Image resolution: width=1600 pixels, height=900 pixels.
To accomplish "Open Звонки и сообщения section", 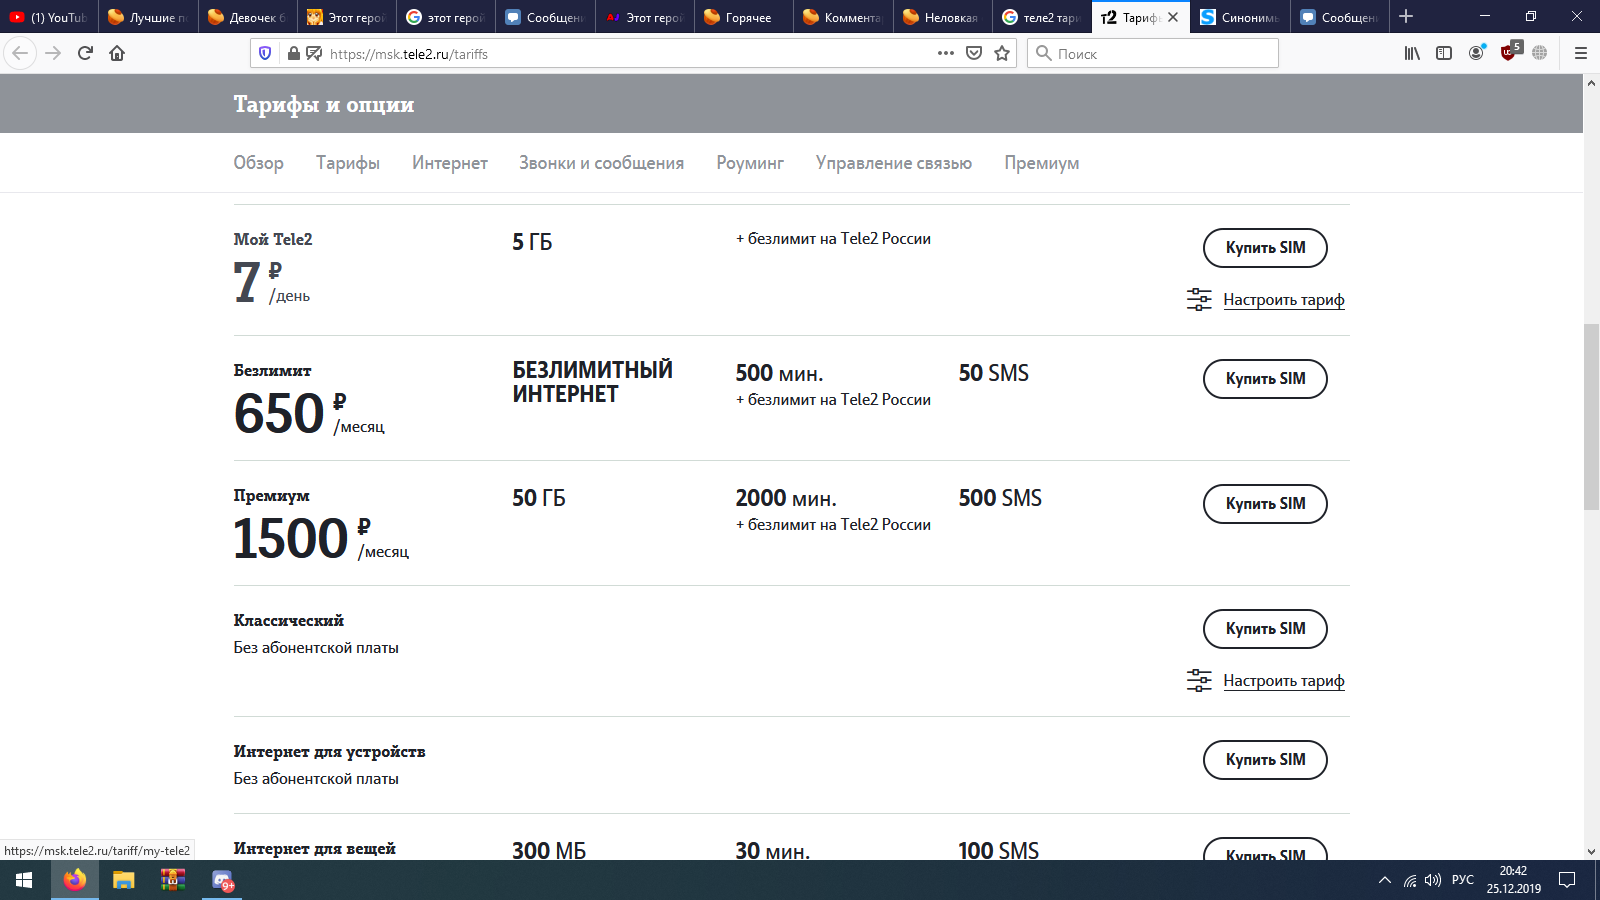I will (601, 163).
